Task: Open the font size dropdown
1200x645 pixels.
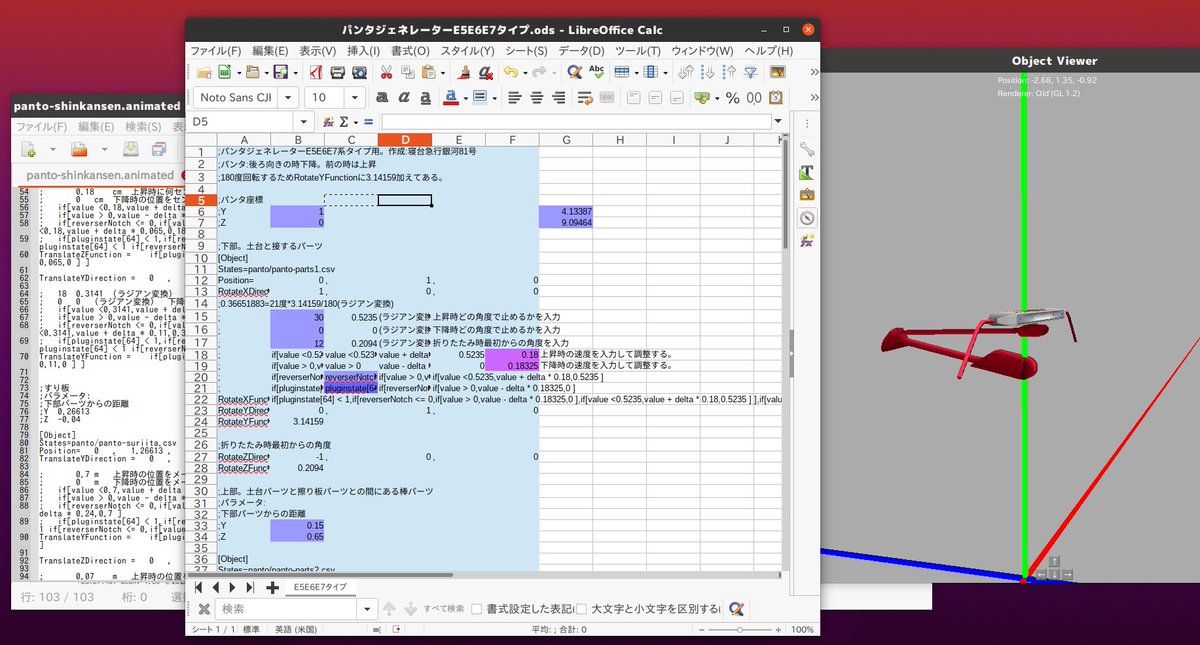Action: (355, 98)
